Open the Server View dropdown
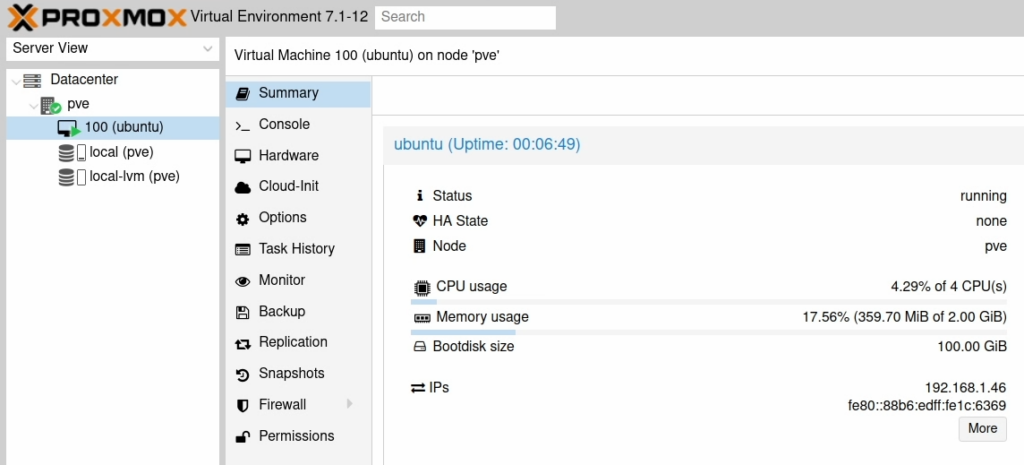 (112, 48)
